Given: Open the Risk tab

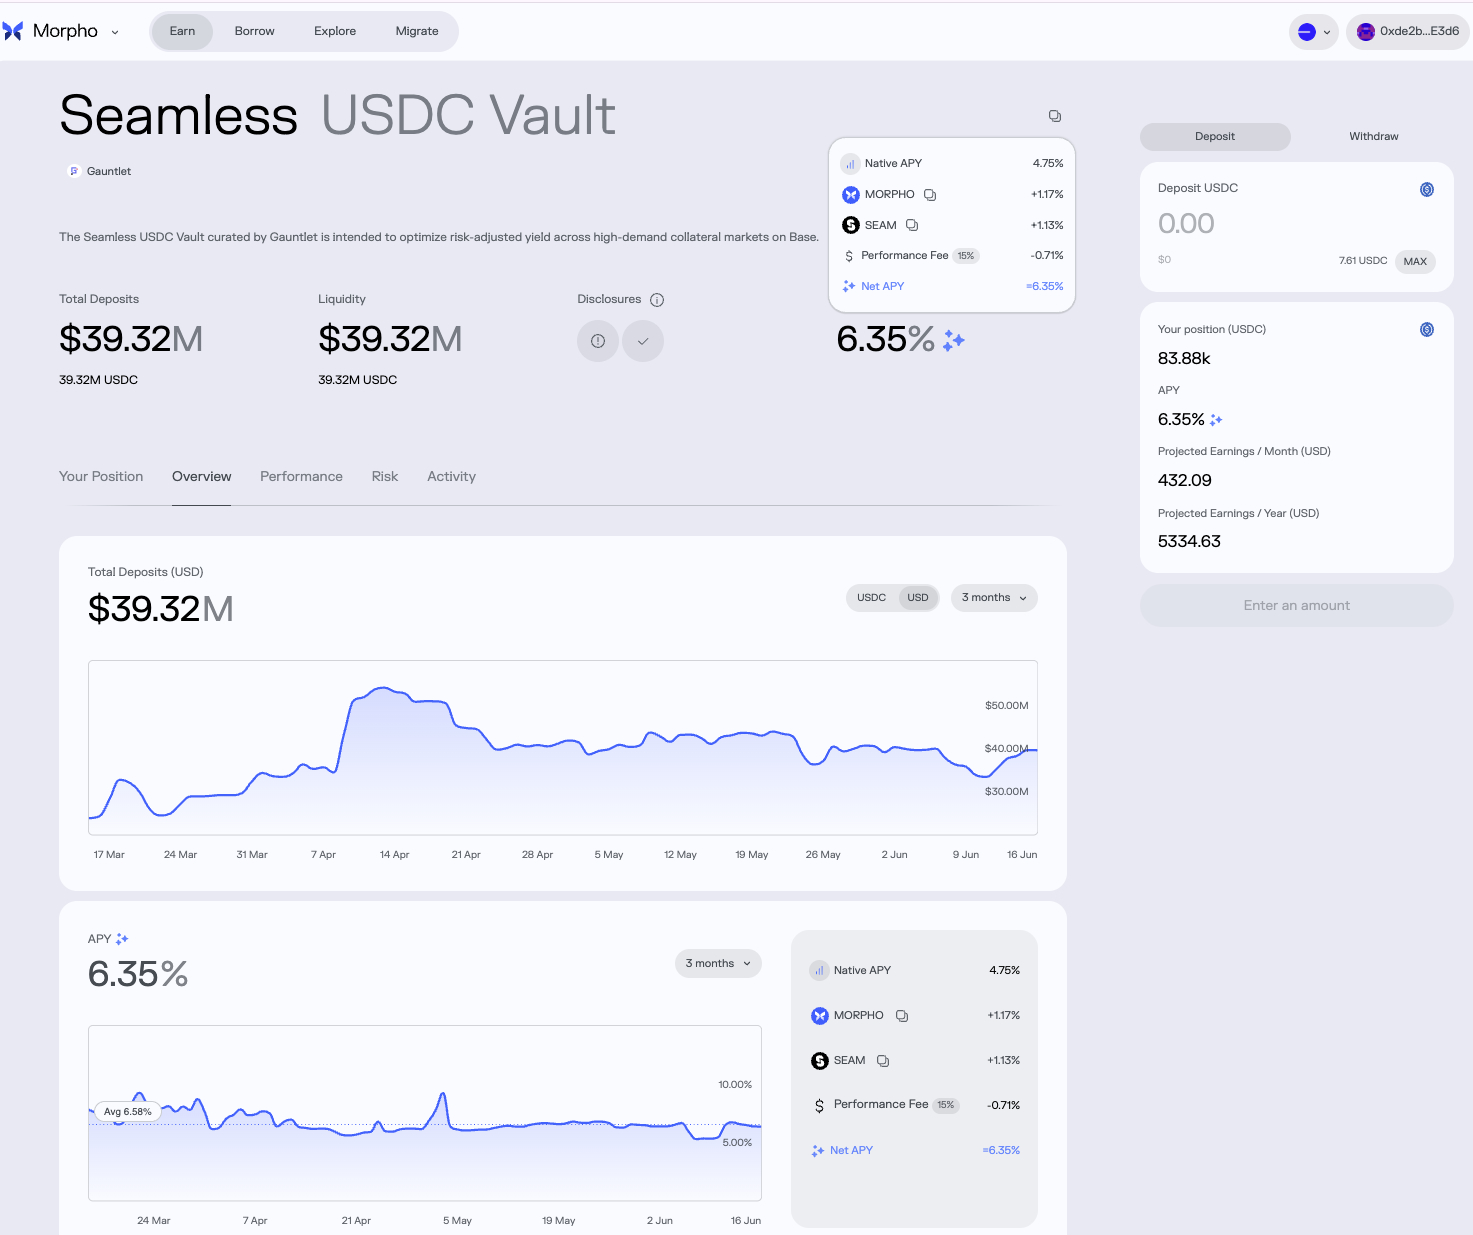Looking at the screenshot, I should tap(385, 477).
